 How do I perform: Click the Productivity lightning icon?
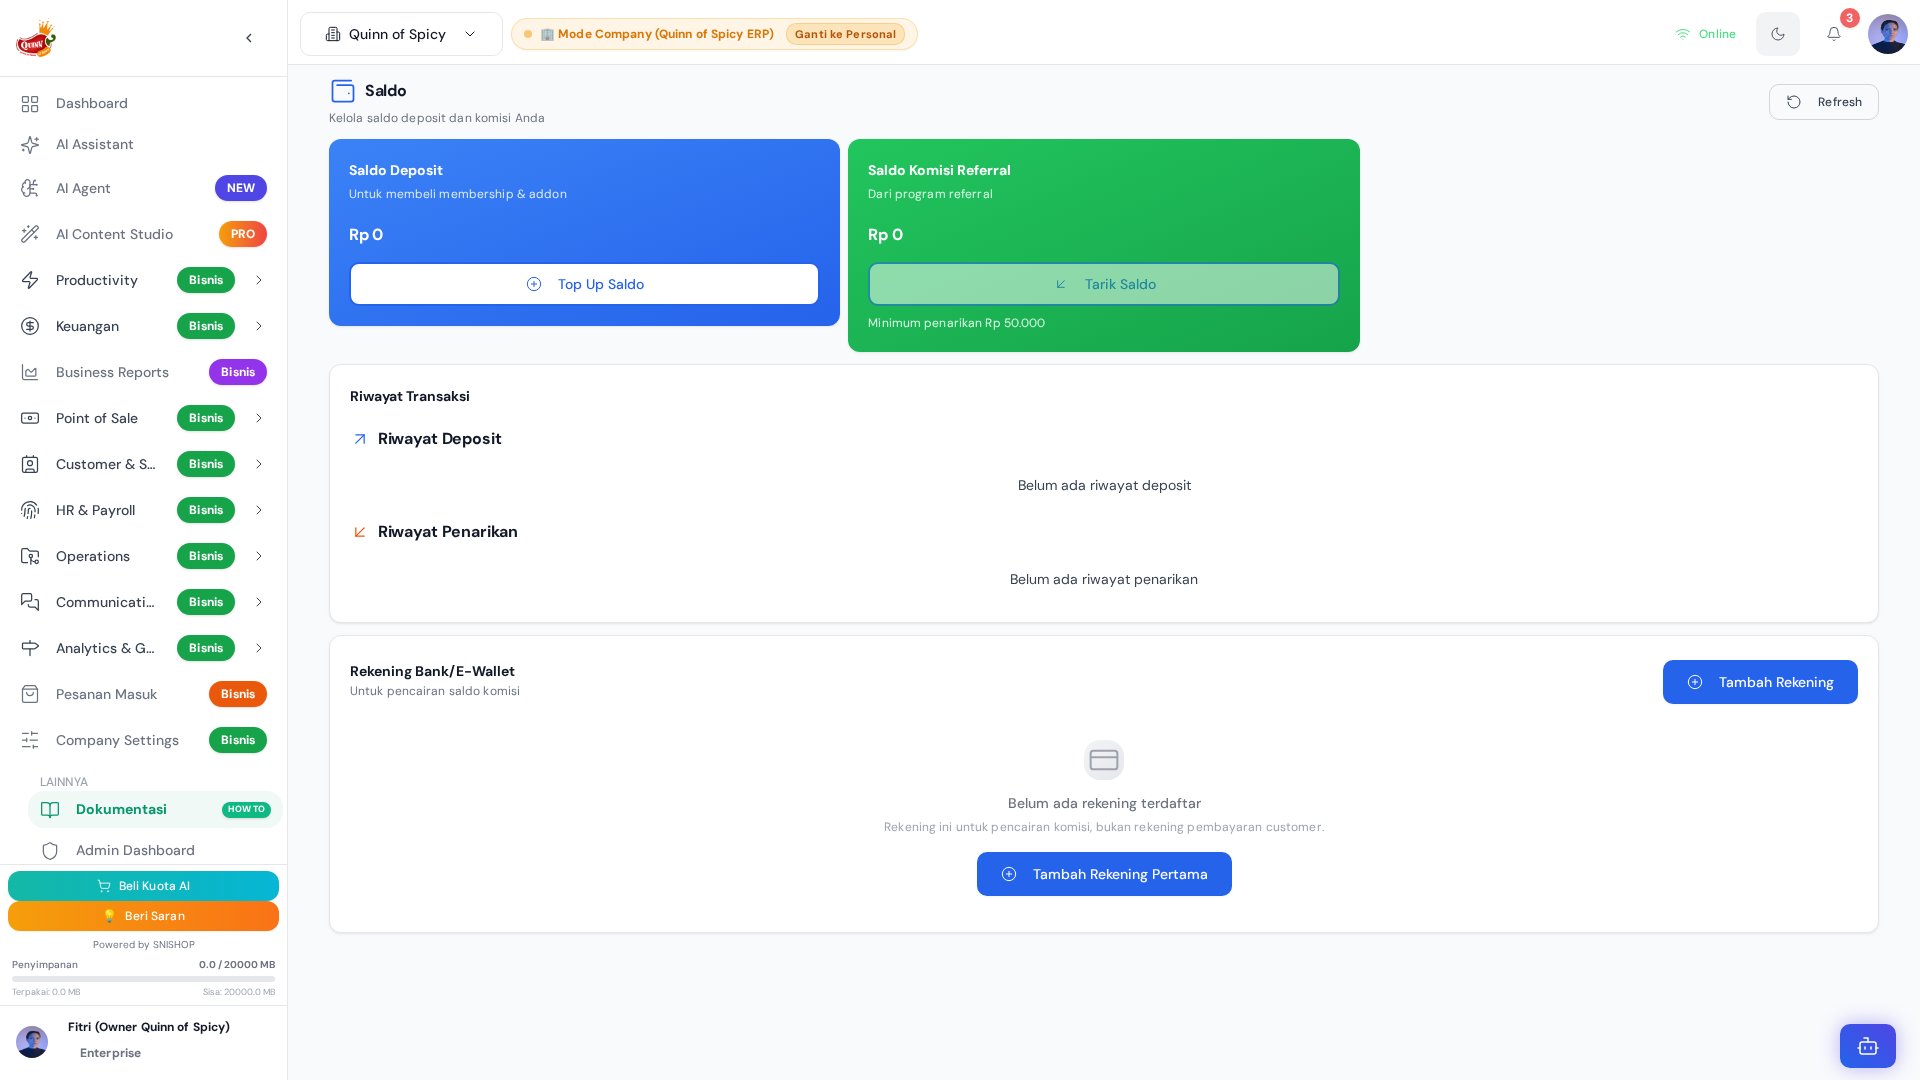click(x=30, y=280)
